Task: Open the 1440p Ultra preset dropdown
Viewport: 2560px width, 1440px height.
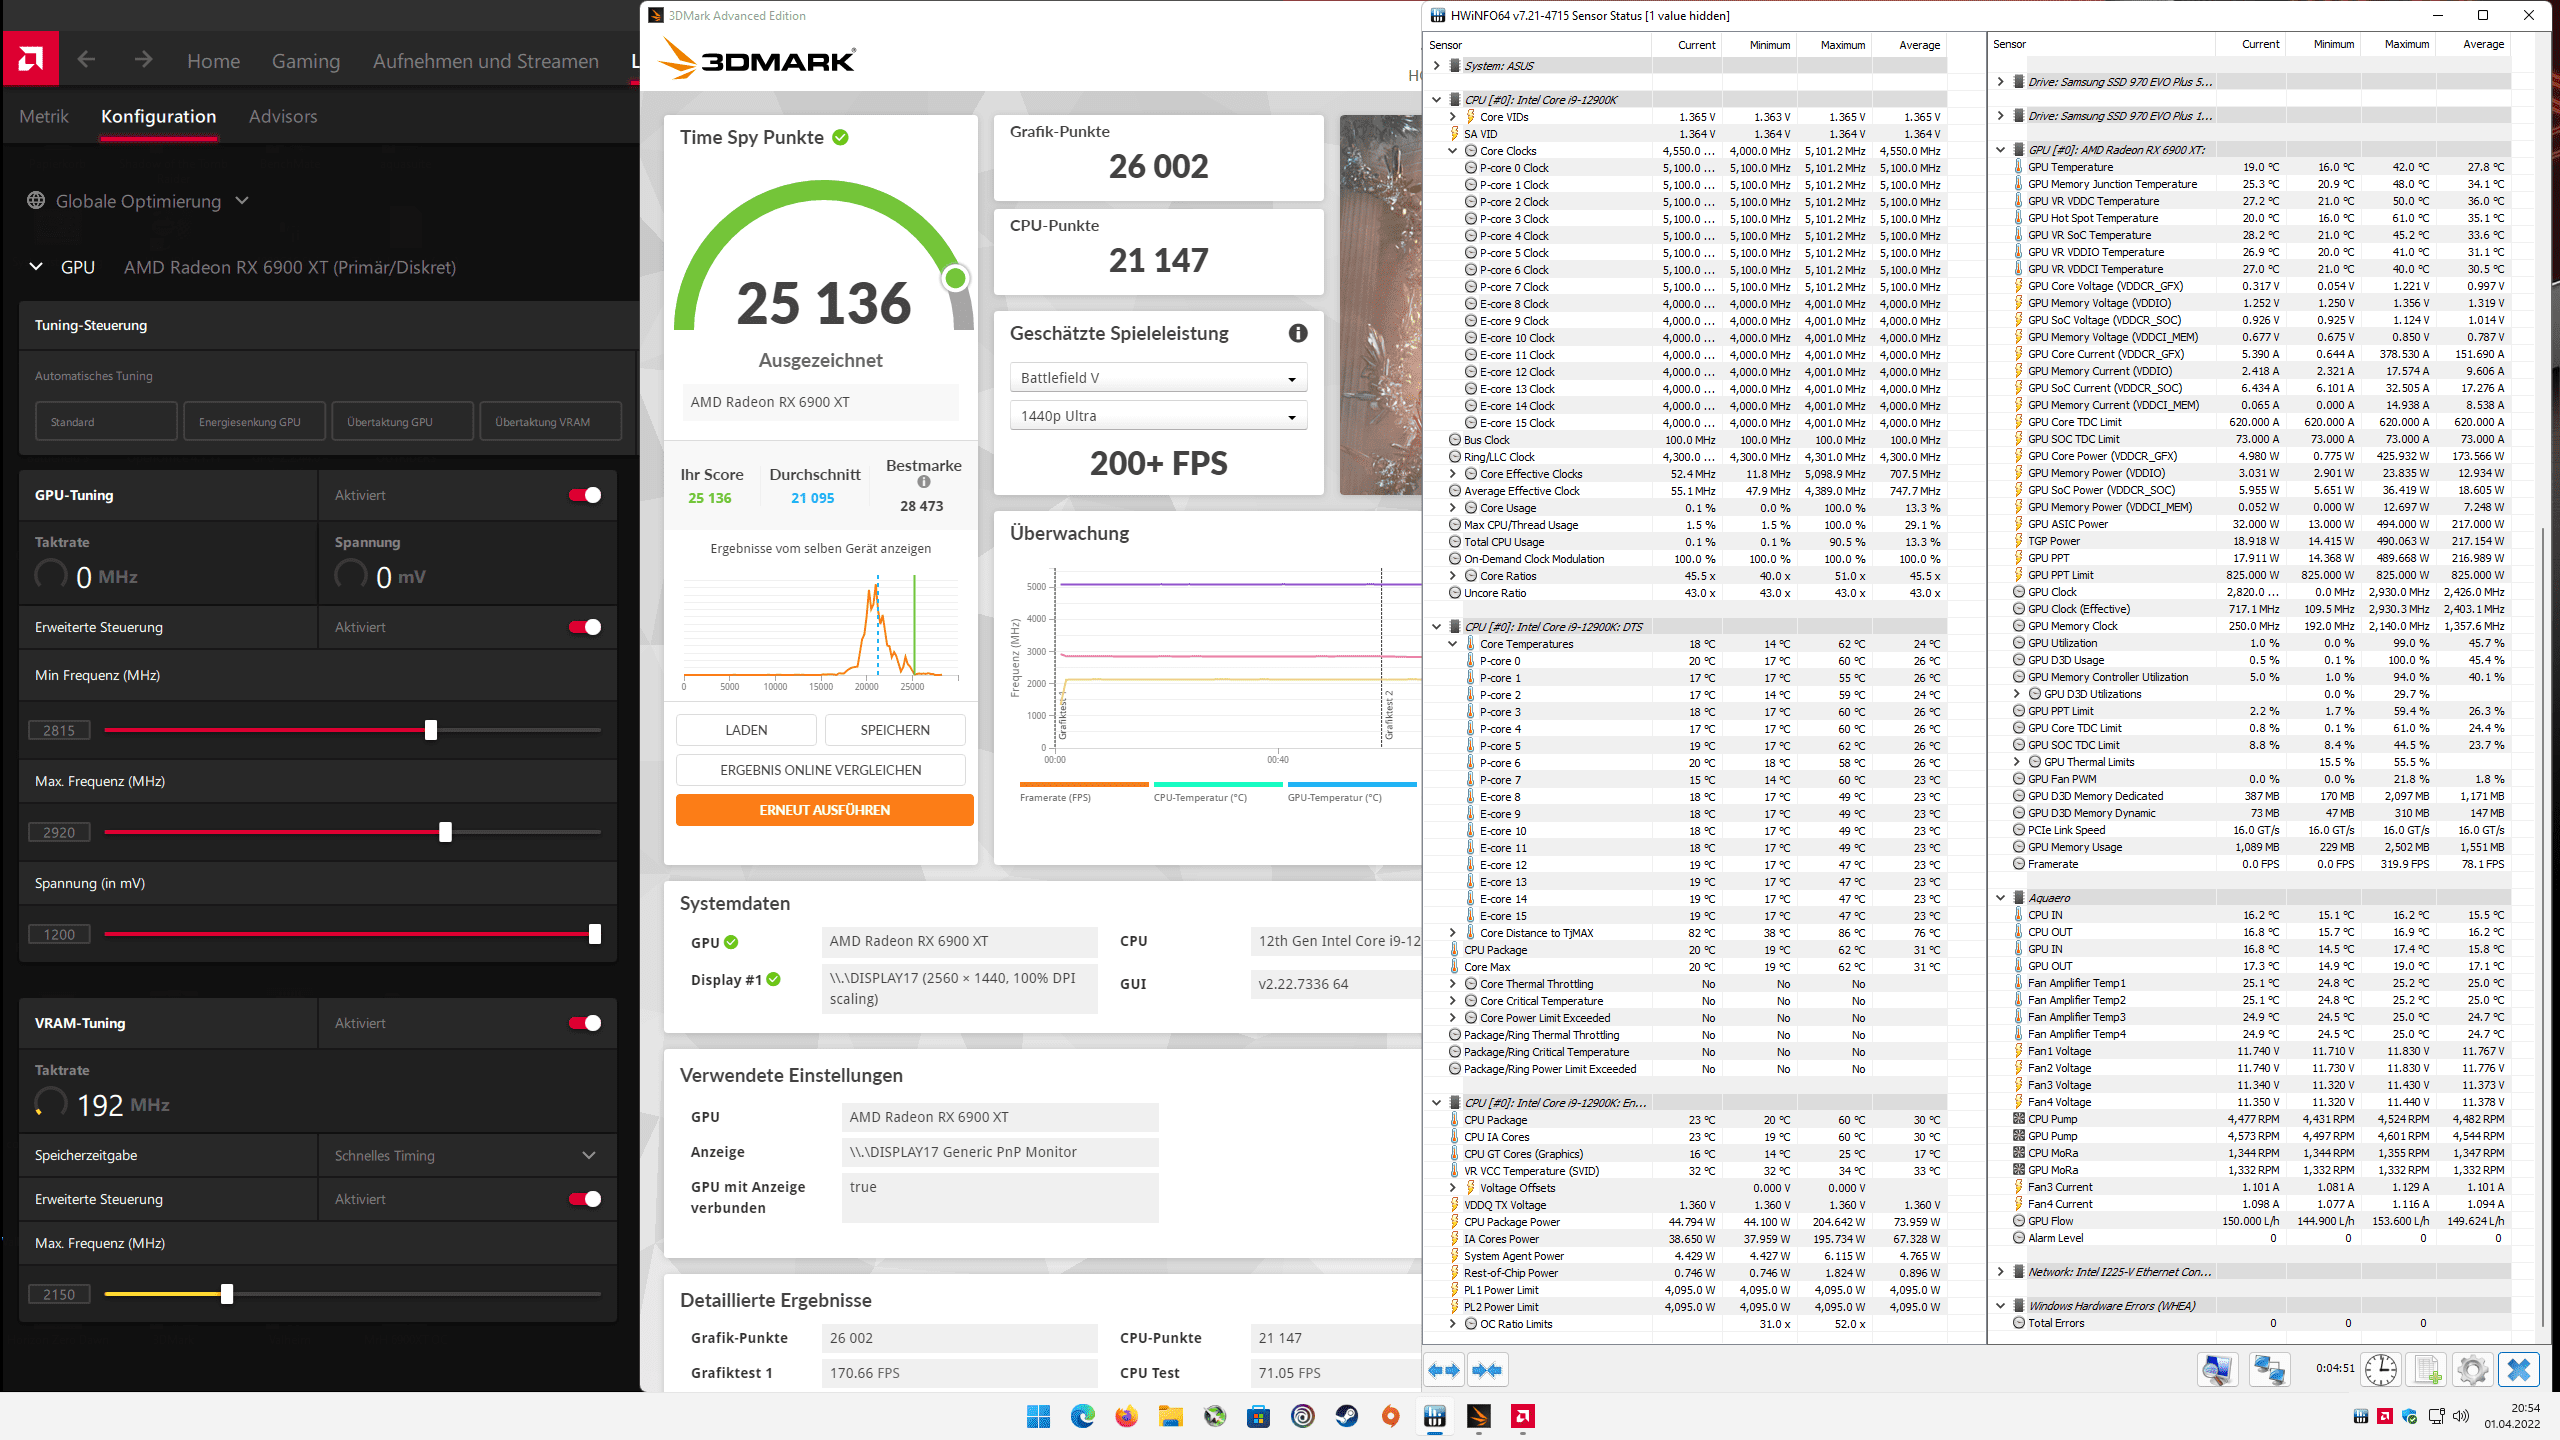Action: (1158, 416)
